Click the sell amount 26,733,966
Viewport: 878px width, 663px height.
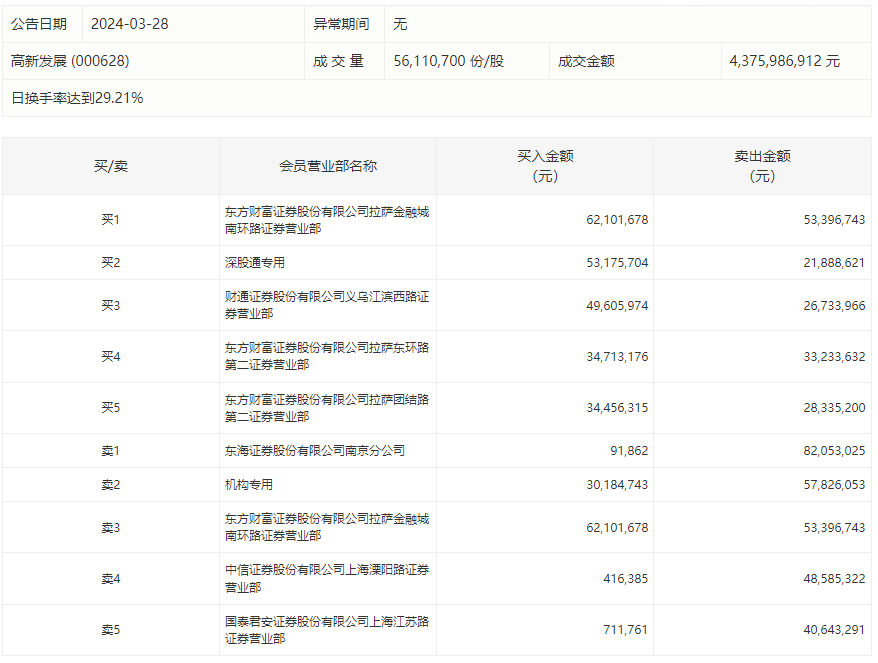pyautogui.click(x=834, y=306)
